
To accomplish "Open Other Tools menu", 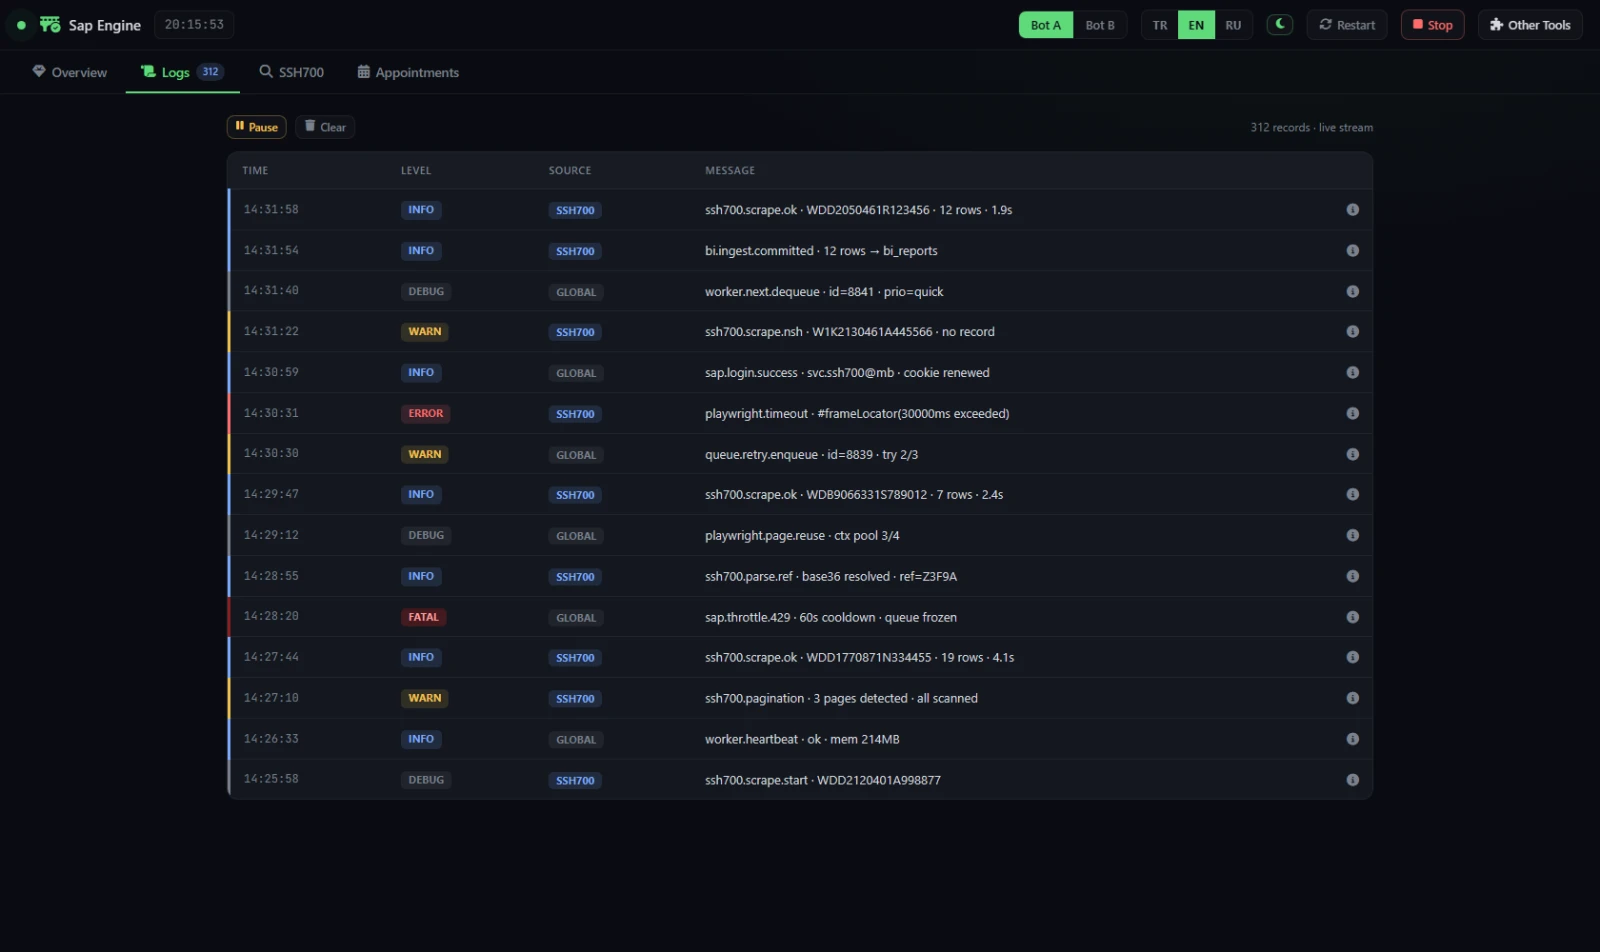I will click(1530, 25).
